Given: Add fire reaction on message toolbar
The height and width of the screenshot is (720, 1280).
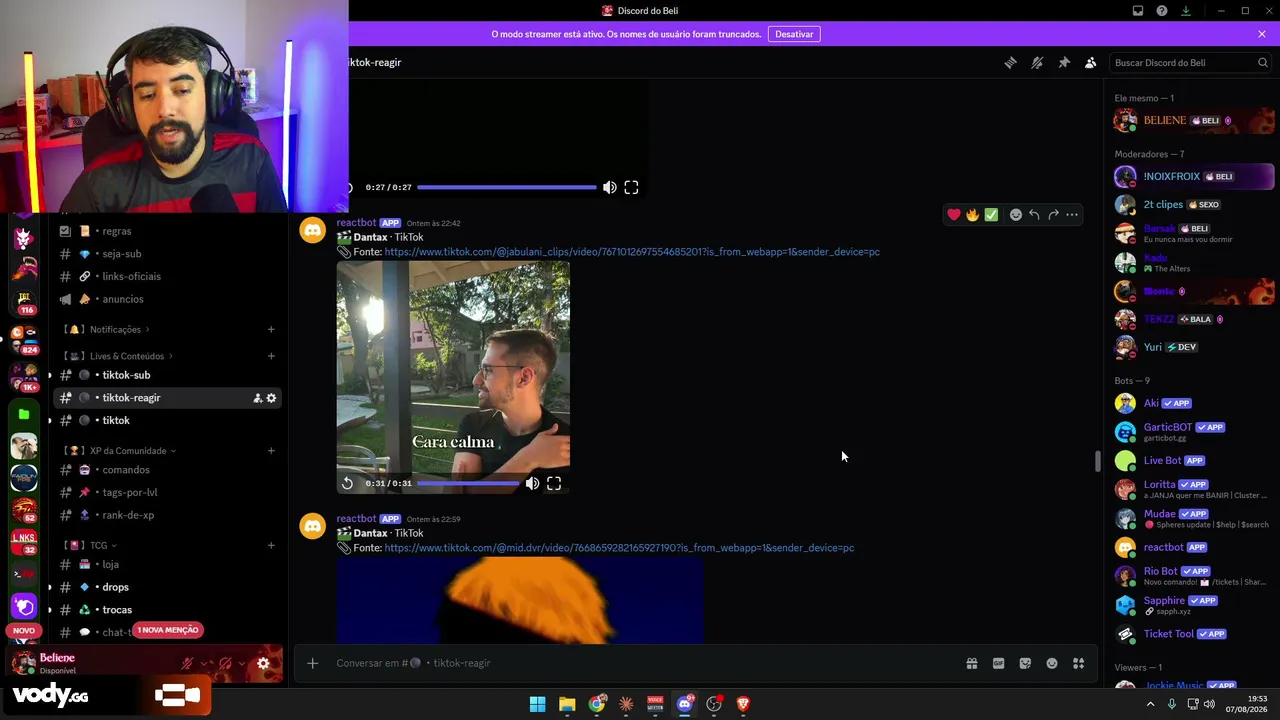Looking at the screenshot, I should tap(972, 215).
